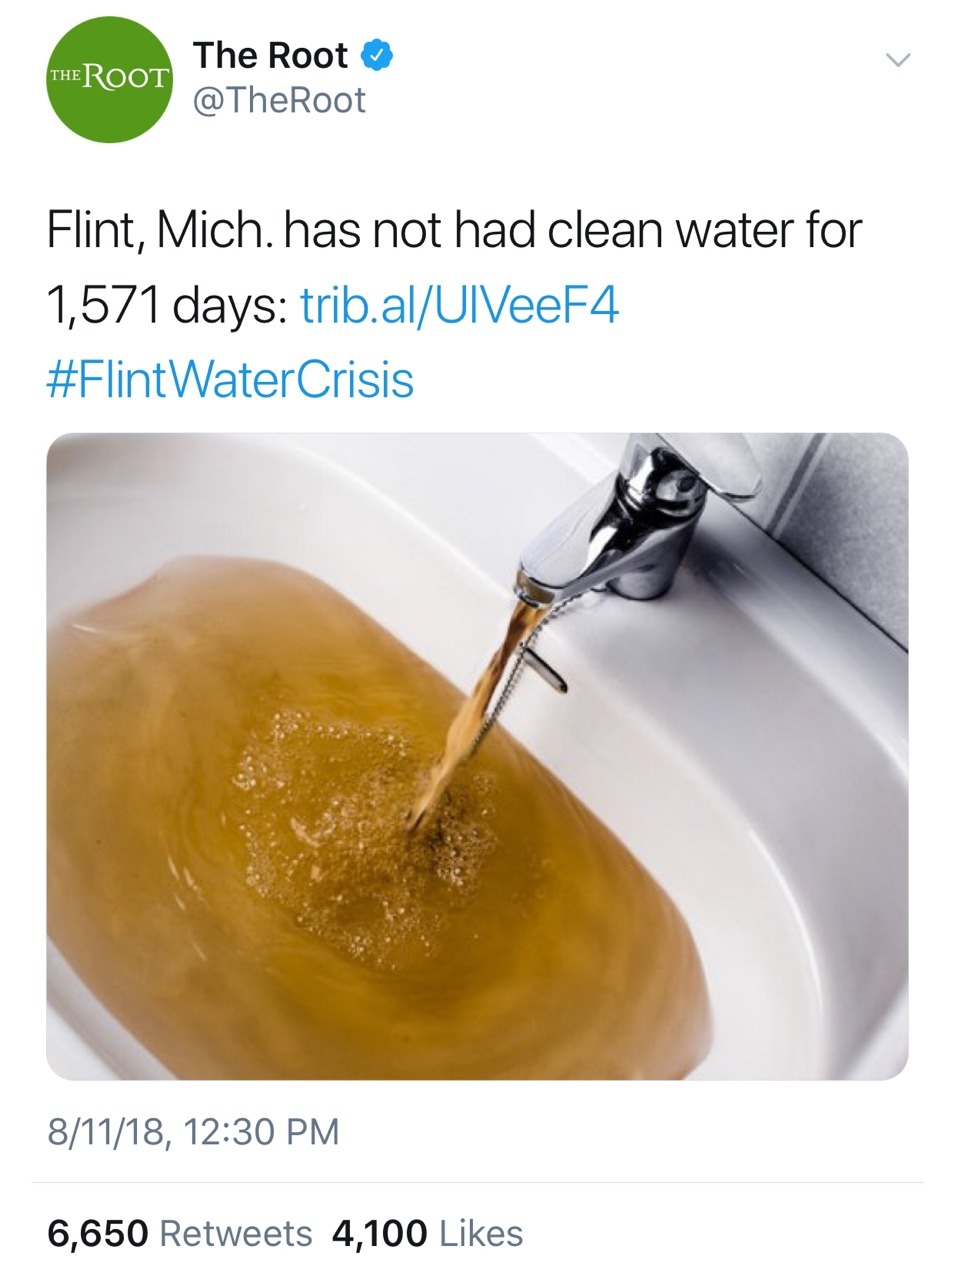
Task: Select the #FlintWaterCrisis hashtag
Action: point(230,380)
